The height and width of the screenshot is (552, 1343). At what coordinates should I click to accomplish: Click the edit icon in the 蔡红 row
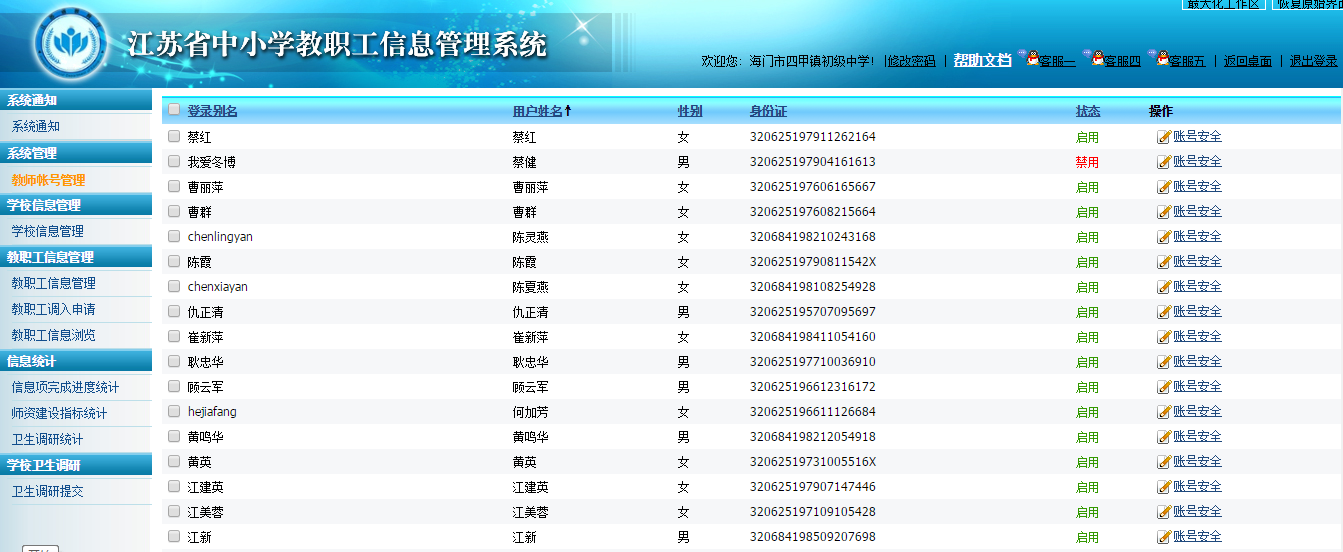point(1164,137)
